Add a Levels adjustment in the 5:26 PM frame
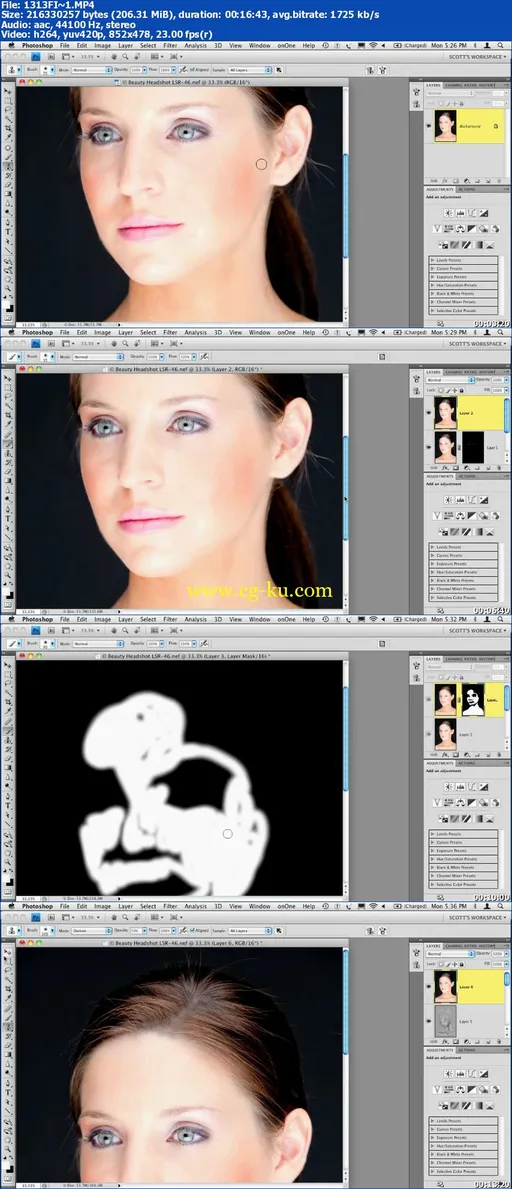512x1189 pixels. click(x=460, y=213)
